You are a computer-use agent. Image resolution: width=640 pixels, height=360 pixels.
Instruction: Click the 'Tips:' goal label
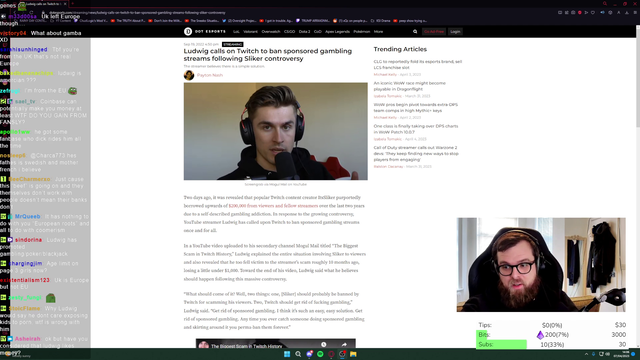point(485,325)
